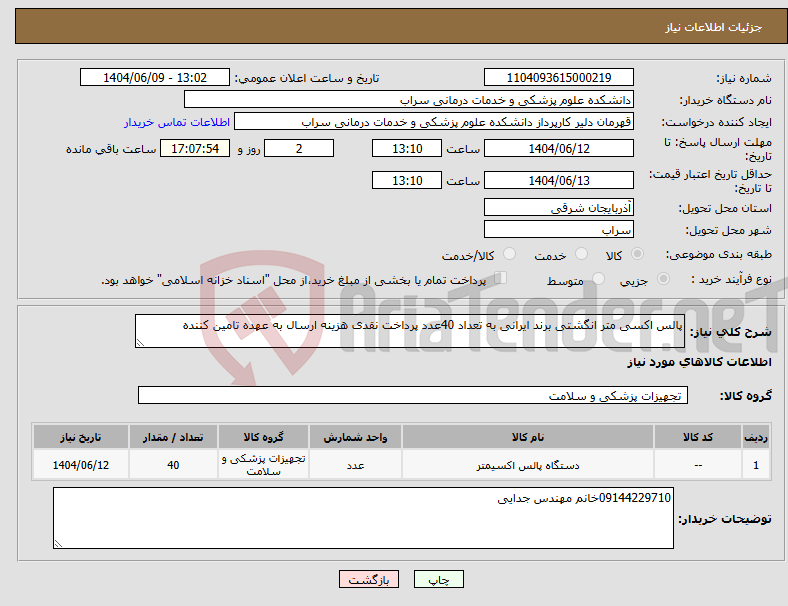The height and width of the screenshot is (606, 788).
Task: Click the واحد شمارش column header
Action: click(355, 437)
